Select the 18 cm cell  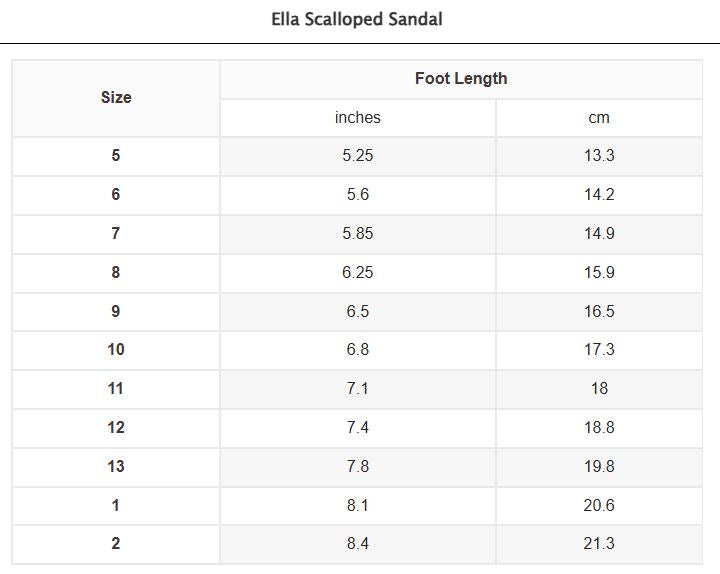[599, 389]
